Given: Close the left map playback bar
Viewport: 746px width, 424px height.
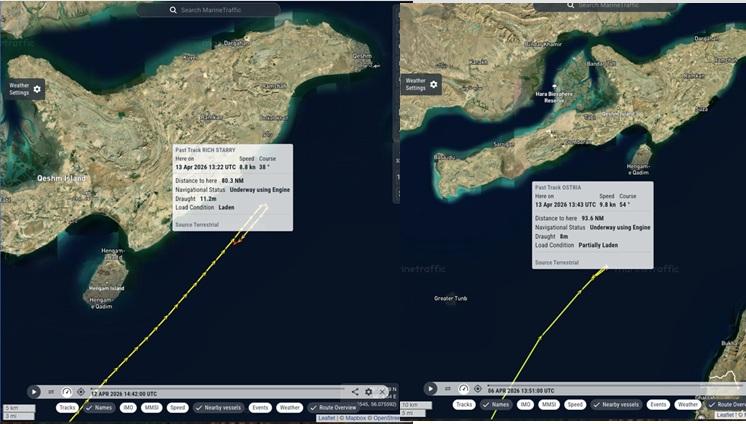Looking at the screenshot, I should 382,392.
